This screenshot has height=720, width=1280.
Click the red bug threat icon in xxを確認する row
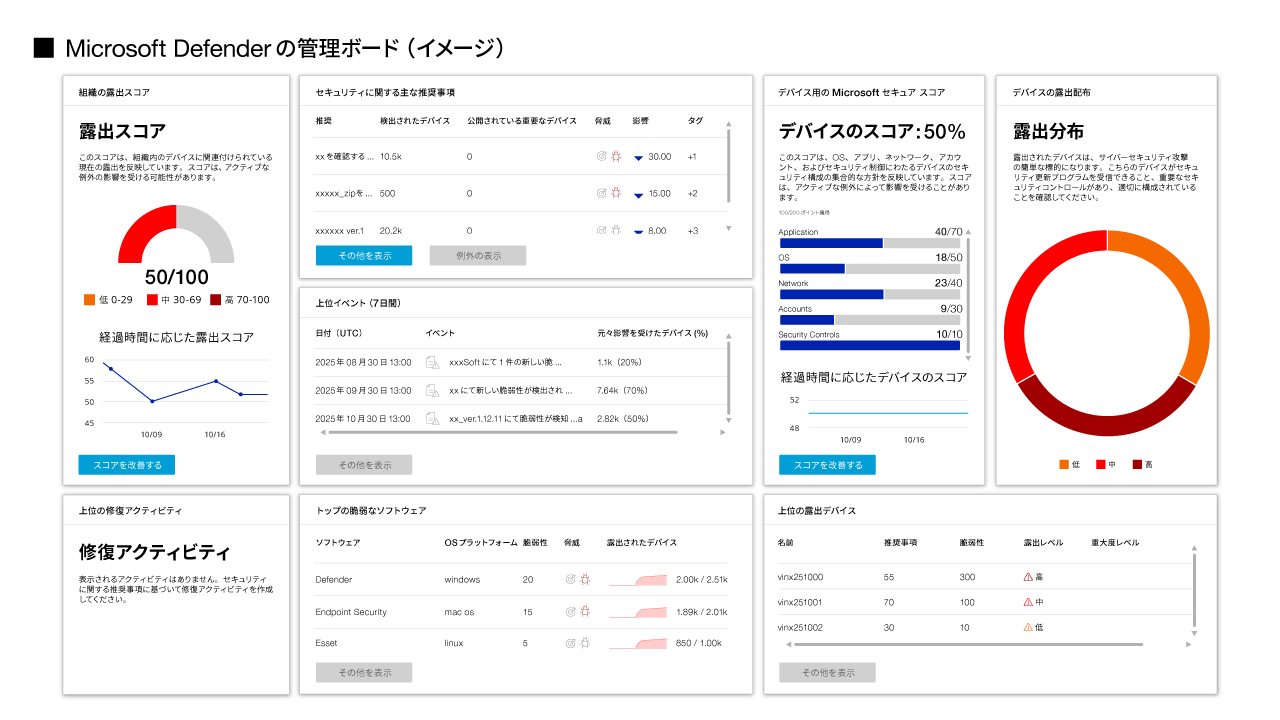(x=616, y=157)
